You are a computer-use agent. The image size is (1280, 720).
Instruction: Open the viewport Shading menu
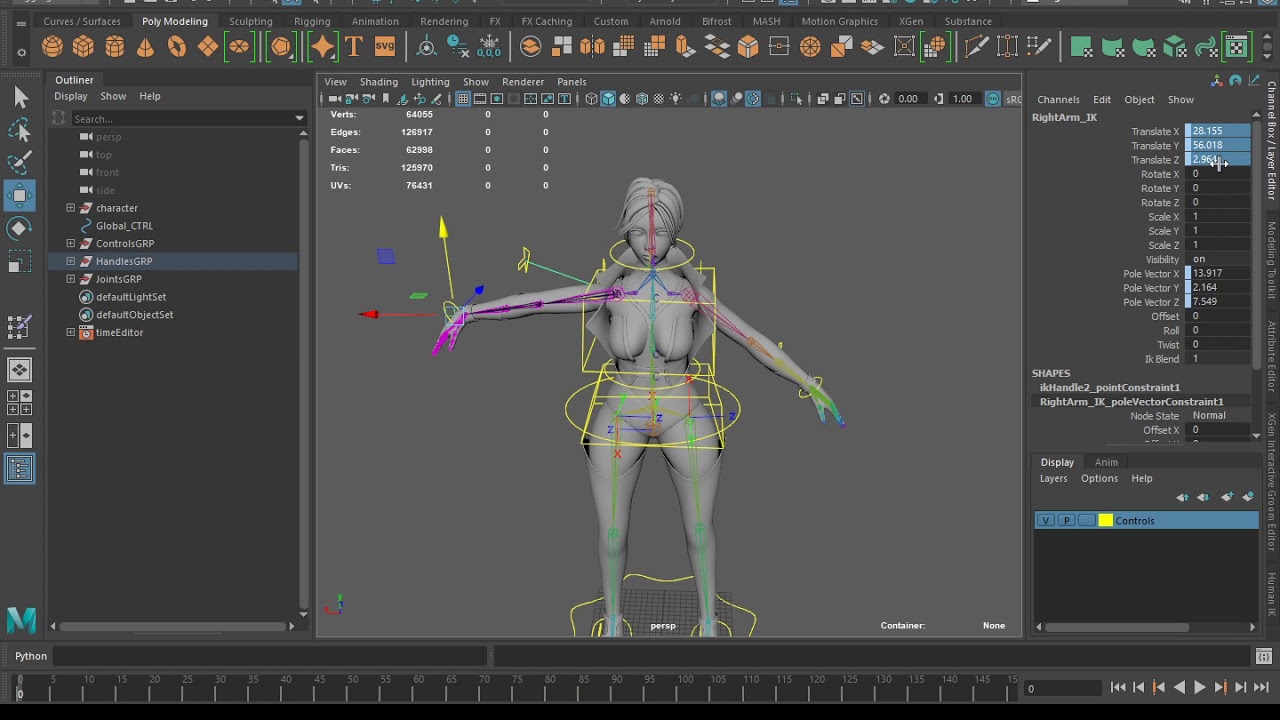coord(378,82)
